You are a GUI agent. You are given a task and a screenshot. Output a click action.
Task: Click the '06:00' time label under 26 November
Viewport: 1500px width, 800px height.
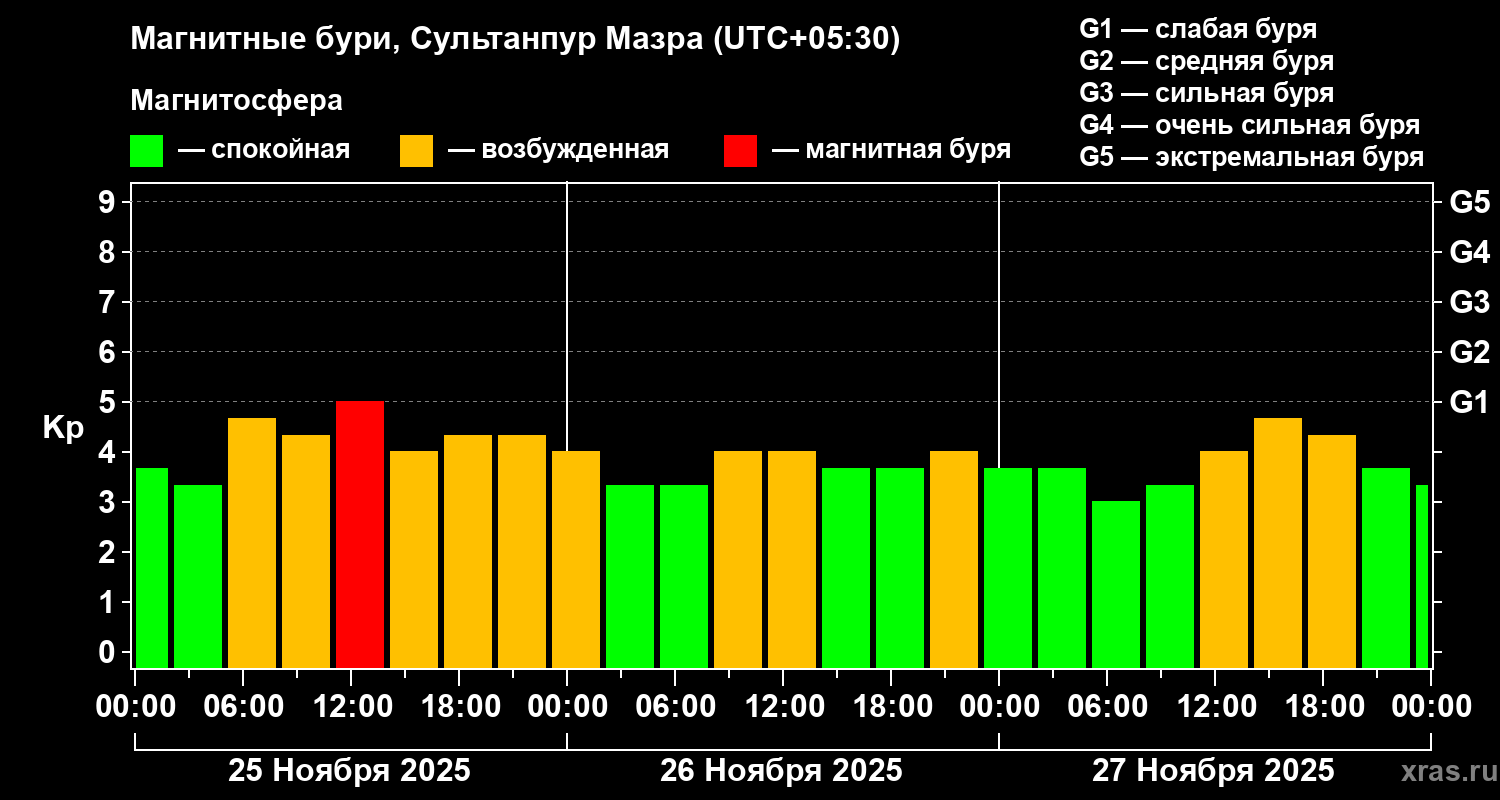(675, 706)
